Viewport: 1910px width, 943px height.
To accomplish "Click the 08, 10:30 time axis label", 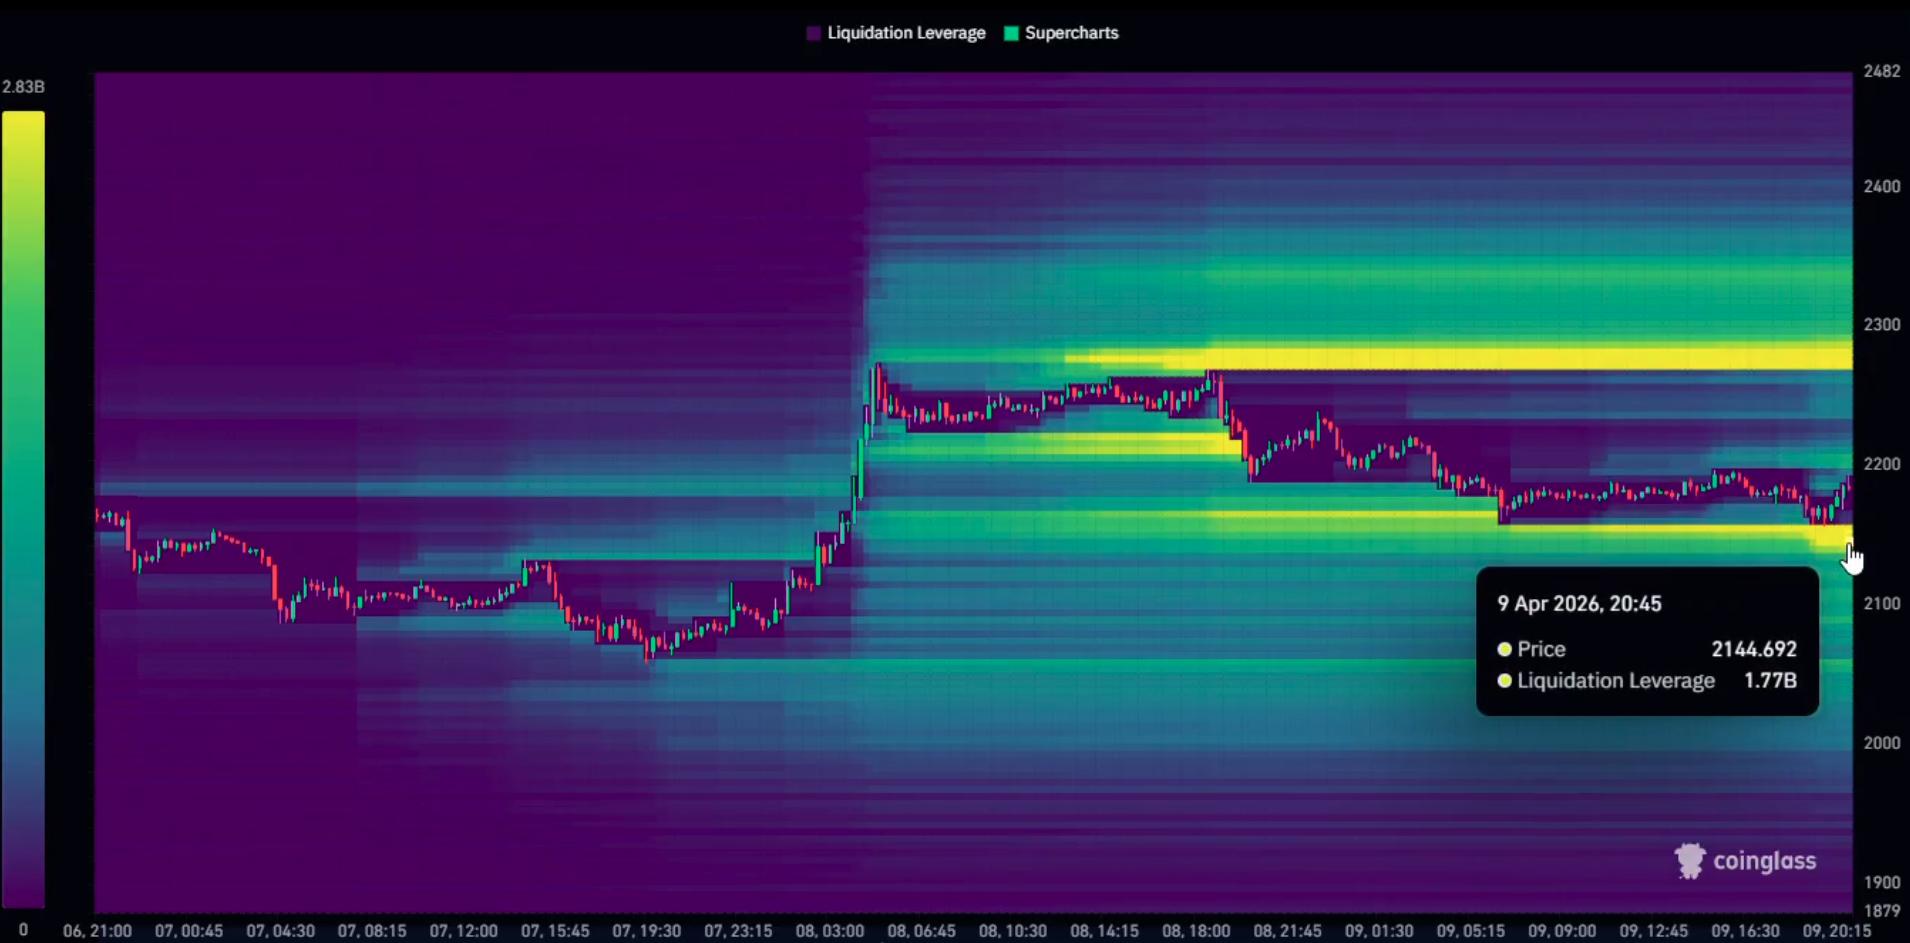I will pyautogui.click(x=1013, y=931).
